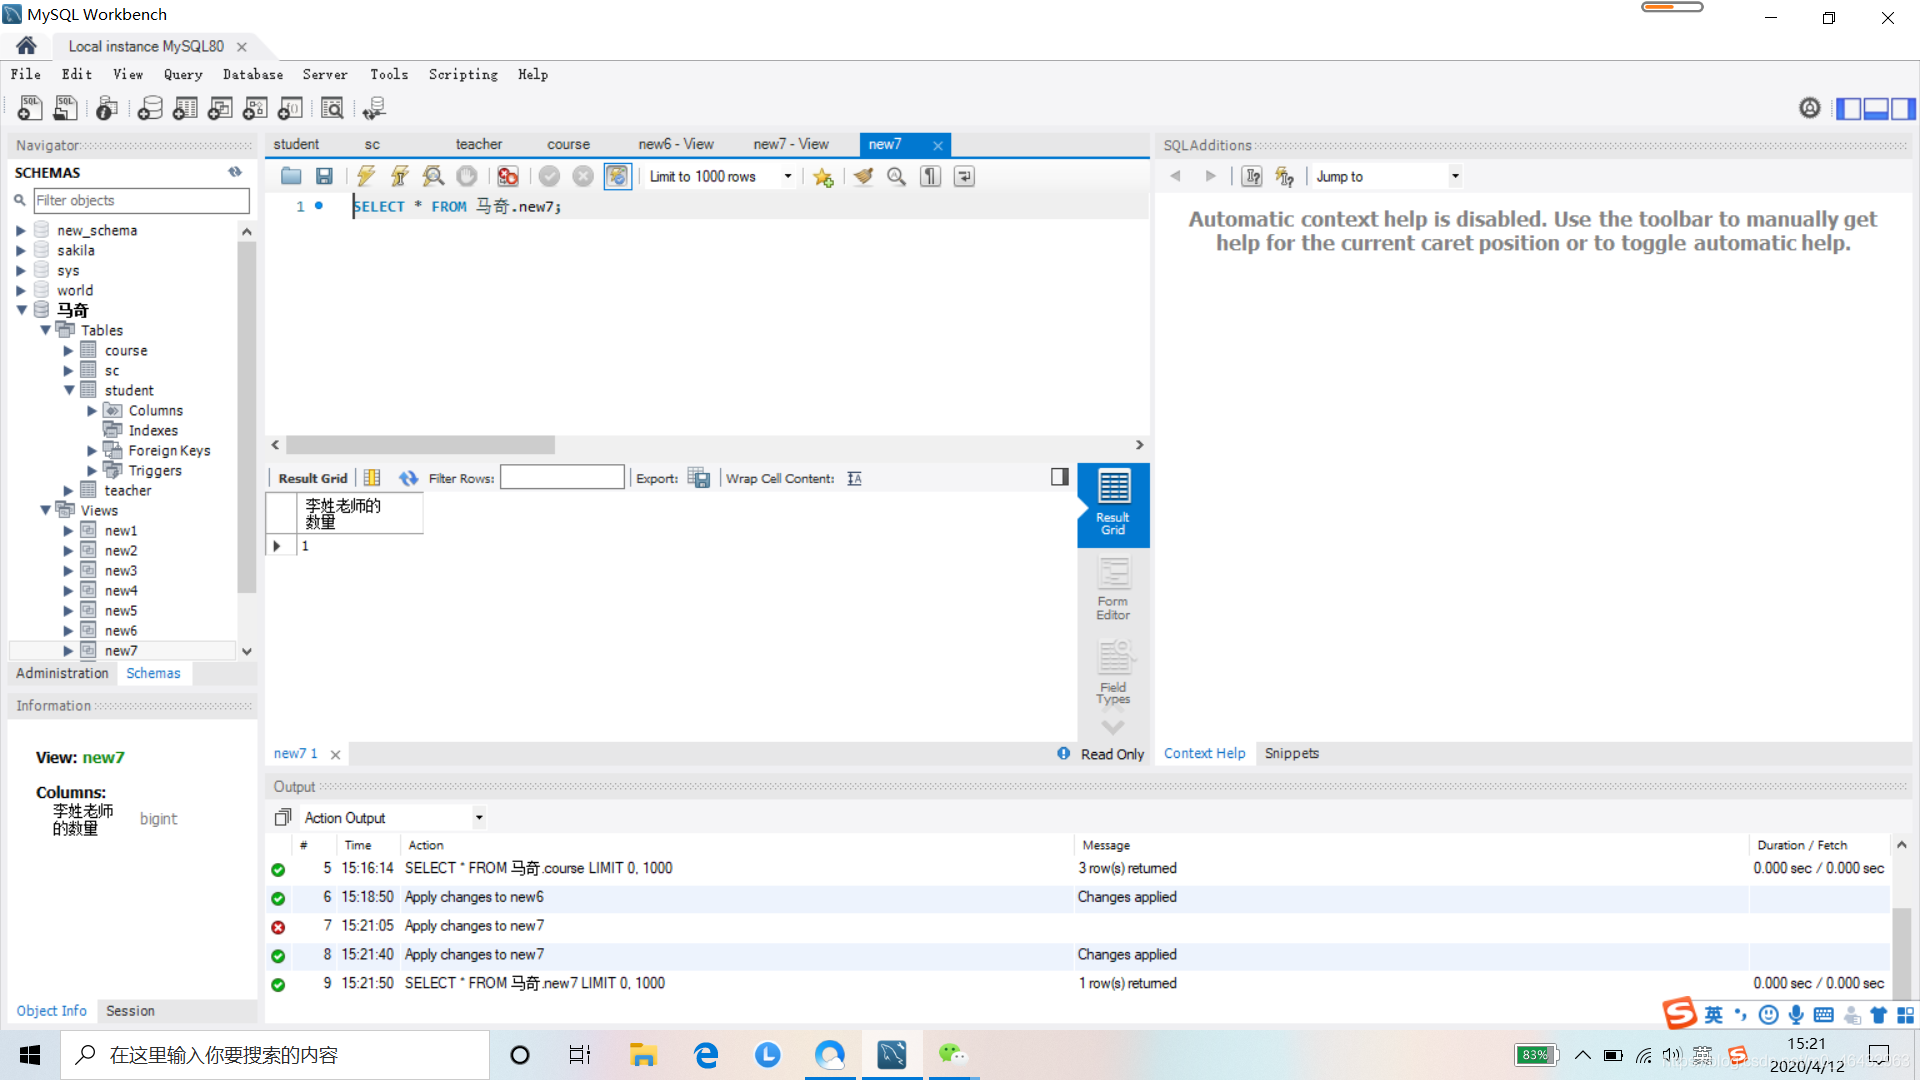Execute the query with the lightning icon

tap(366, 176)
